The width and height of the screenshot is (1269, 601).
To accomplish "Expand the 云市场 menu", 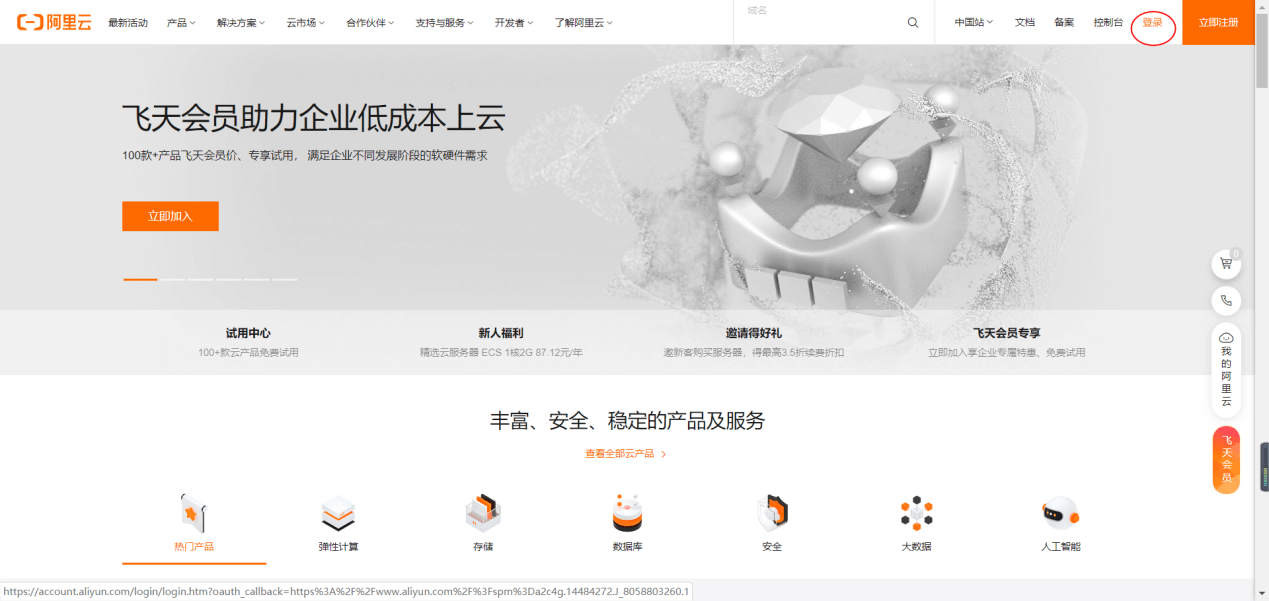I will pos(306,22).
